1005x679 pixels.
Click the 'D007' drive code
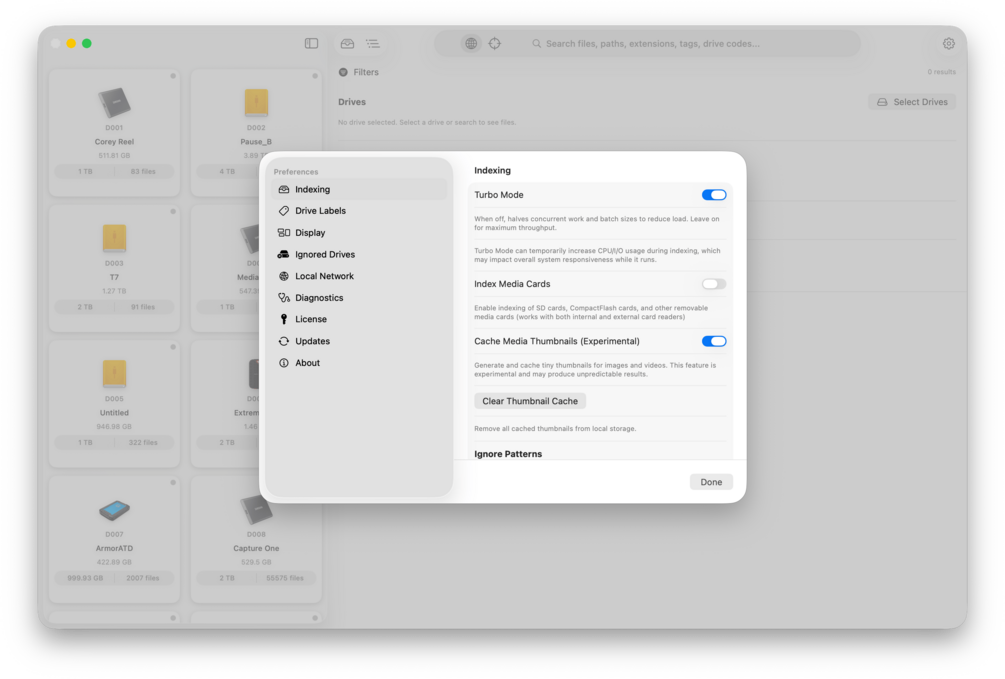(x=114, y=535)
